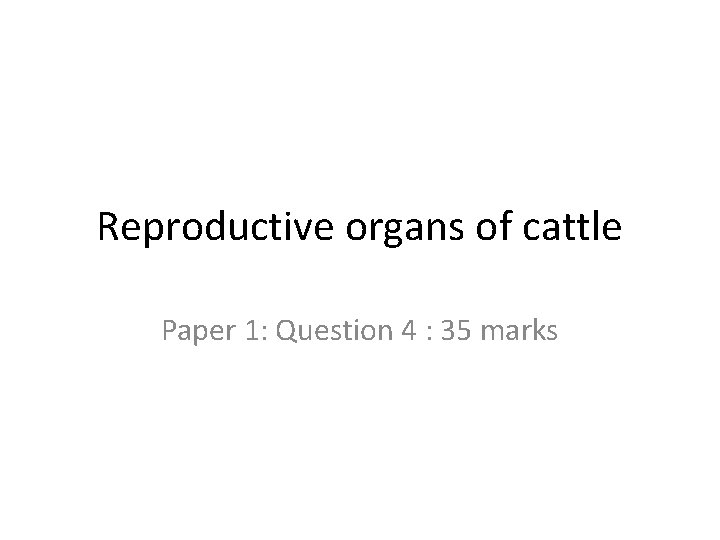
Task: Select the slide title text
Action: [x=360, y=229]
